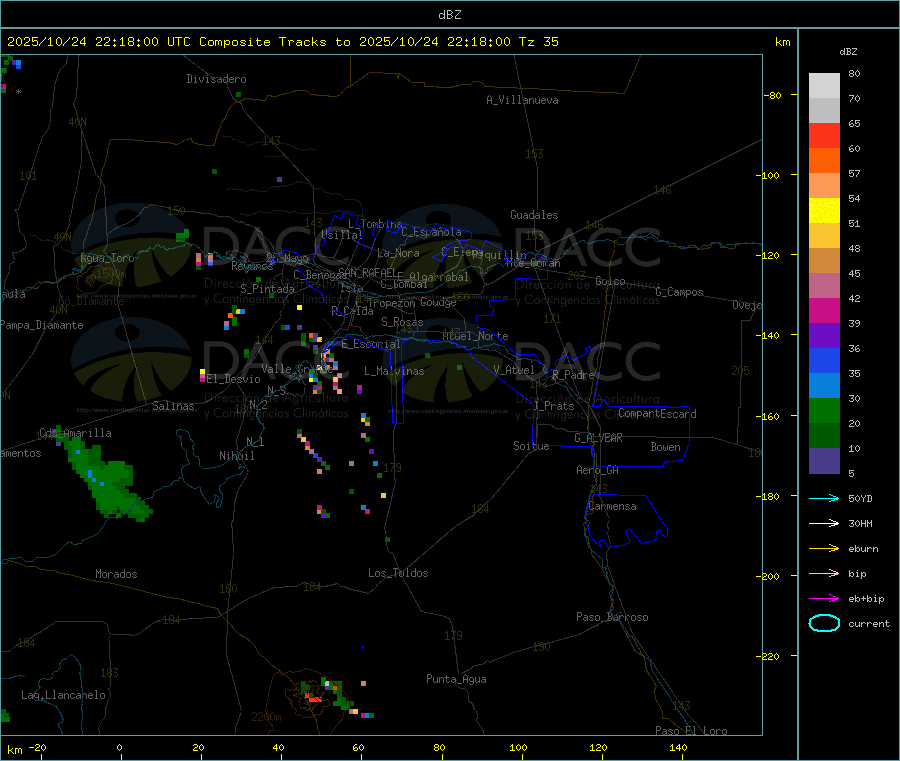Image resolution: width=900 pixels, height=761 pixels.
Task: Click the cyan 50YD arrow in the legend
Action: 824,498
